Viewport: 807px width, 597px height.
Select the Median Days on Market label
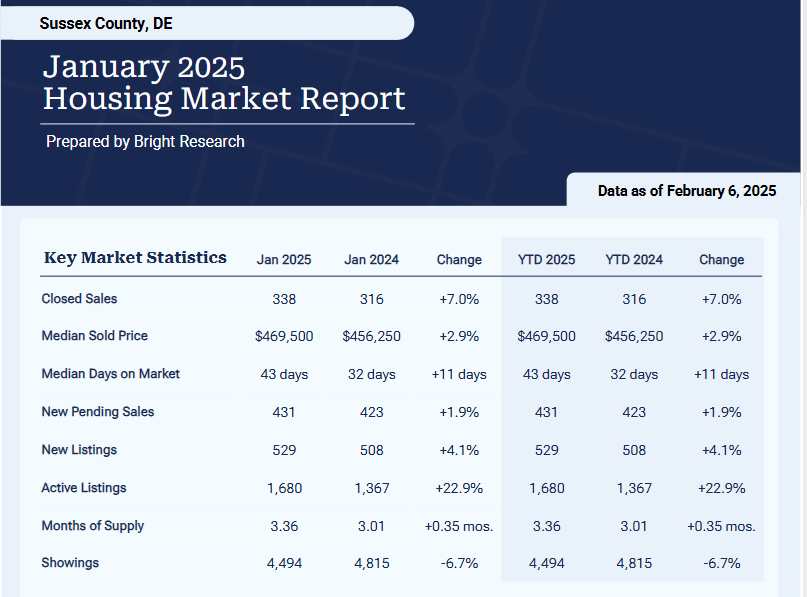tap(110, 374)
